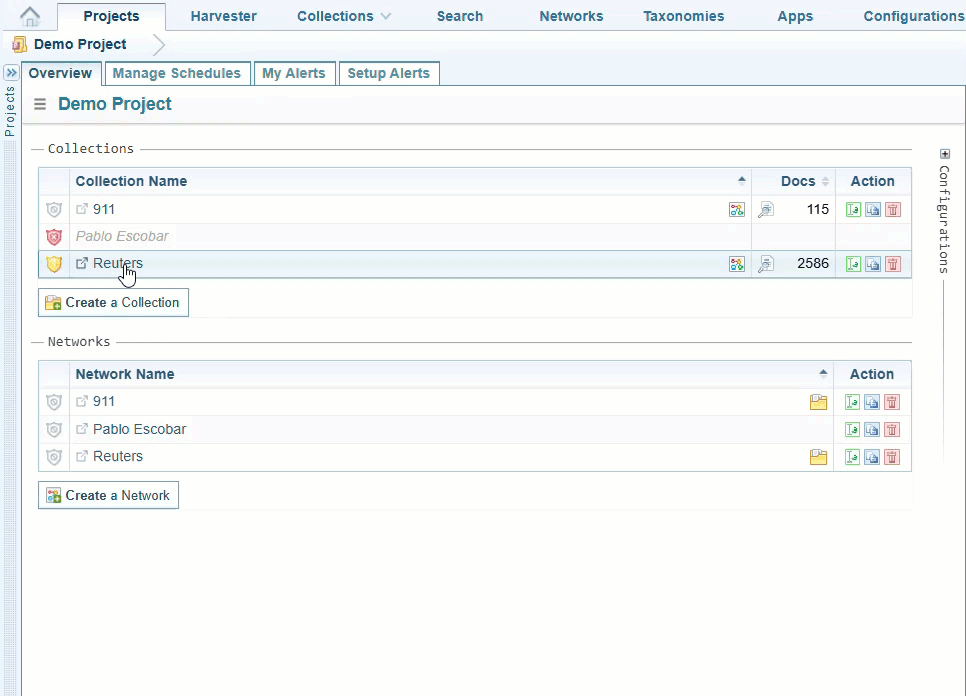This screenshot has height=696, width=966.
Task: Click the copy icon for the Reuters collection
Action: point(873,264)
